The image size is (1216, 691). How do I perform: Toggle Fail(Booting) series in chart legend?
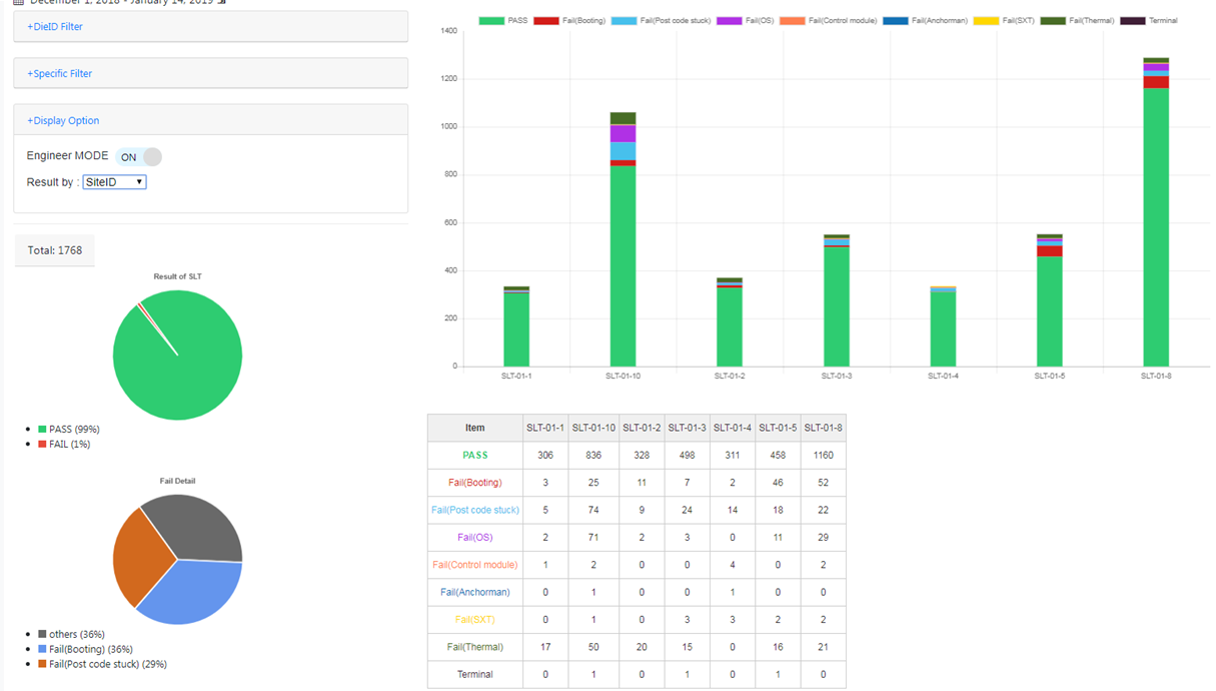click(x=570, y=20)
